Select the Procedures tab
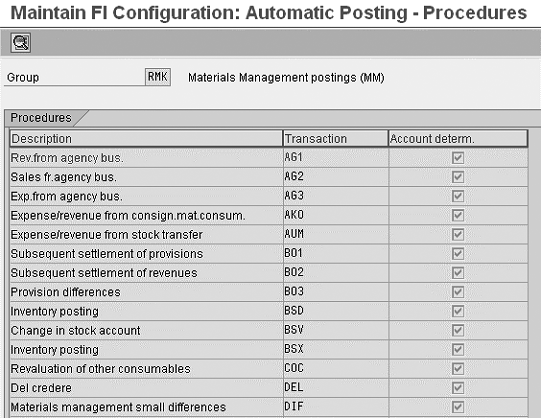The image size is (541, 418). pyautogui.click(x=41, y=118)
